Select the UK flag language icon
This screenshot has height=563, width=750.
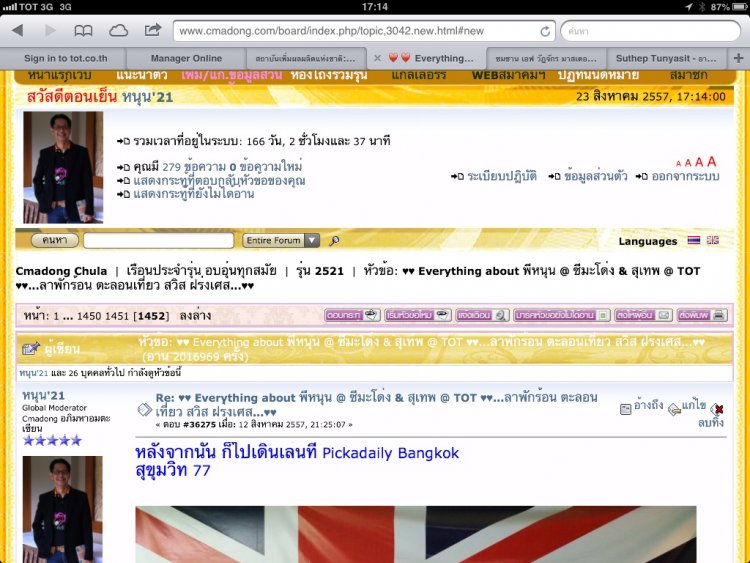click(713, 240)
